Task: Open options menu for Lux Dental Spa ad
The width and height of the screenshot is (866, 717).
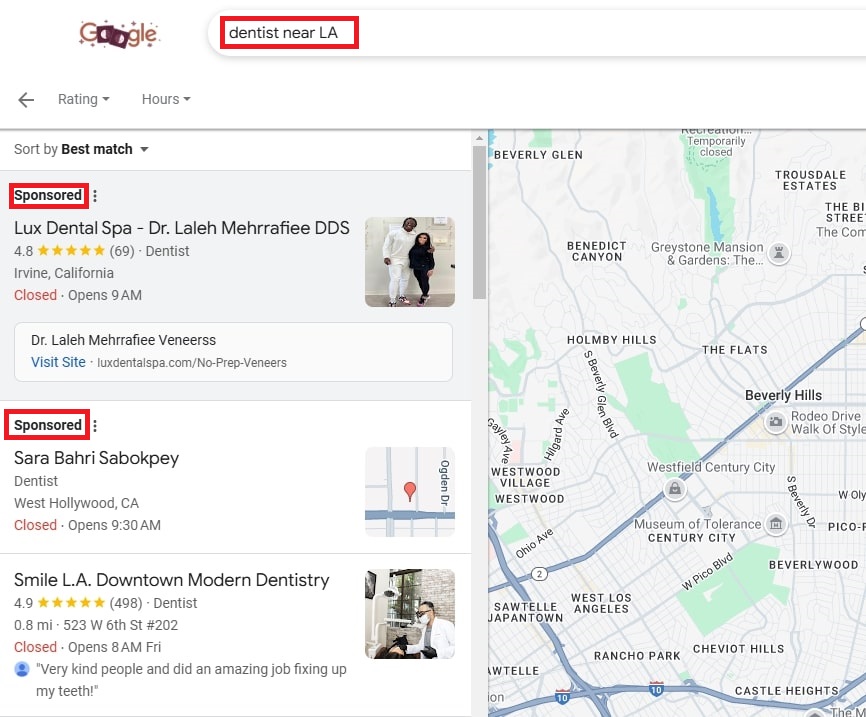Action: click(95, 196)
